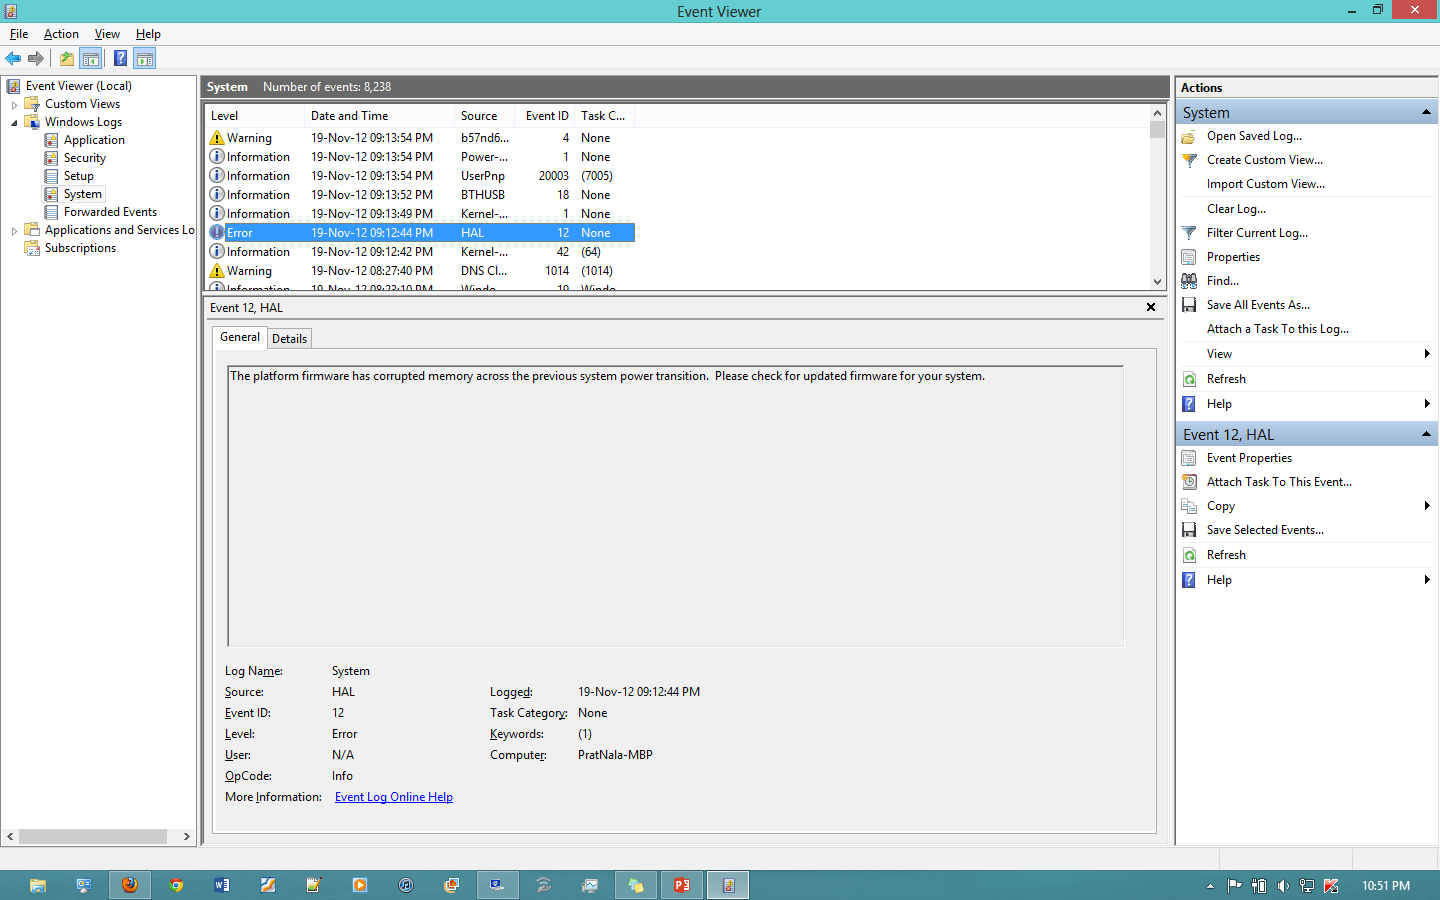Sort events by Level column header
This screenshot has width=1440, height=900.
coord(254,116)
